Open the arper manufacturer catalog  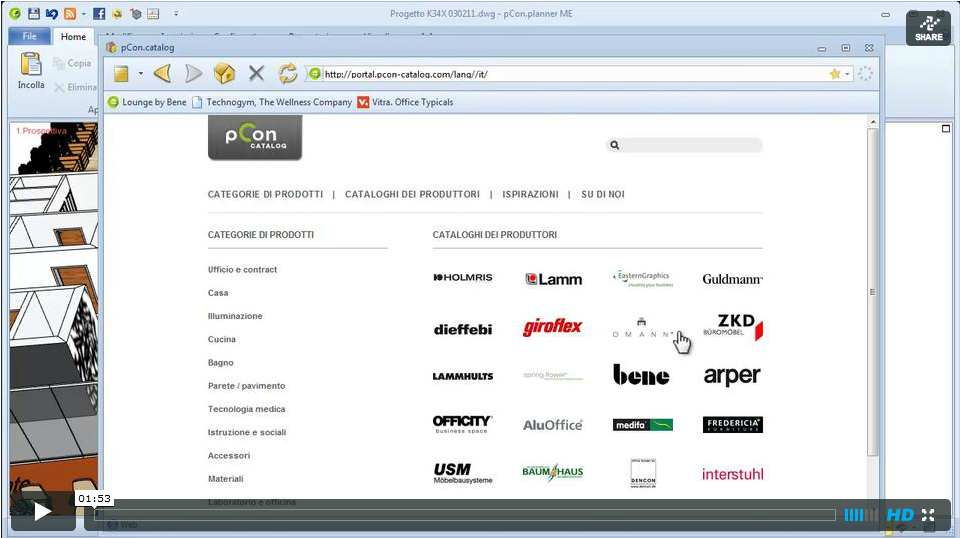coord(732,376)
